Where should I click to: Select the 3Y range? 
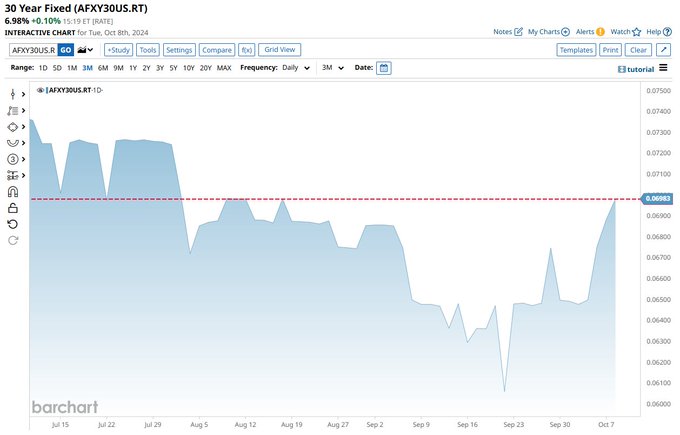click(160, 68)
